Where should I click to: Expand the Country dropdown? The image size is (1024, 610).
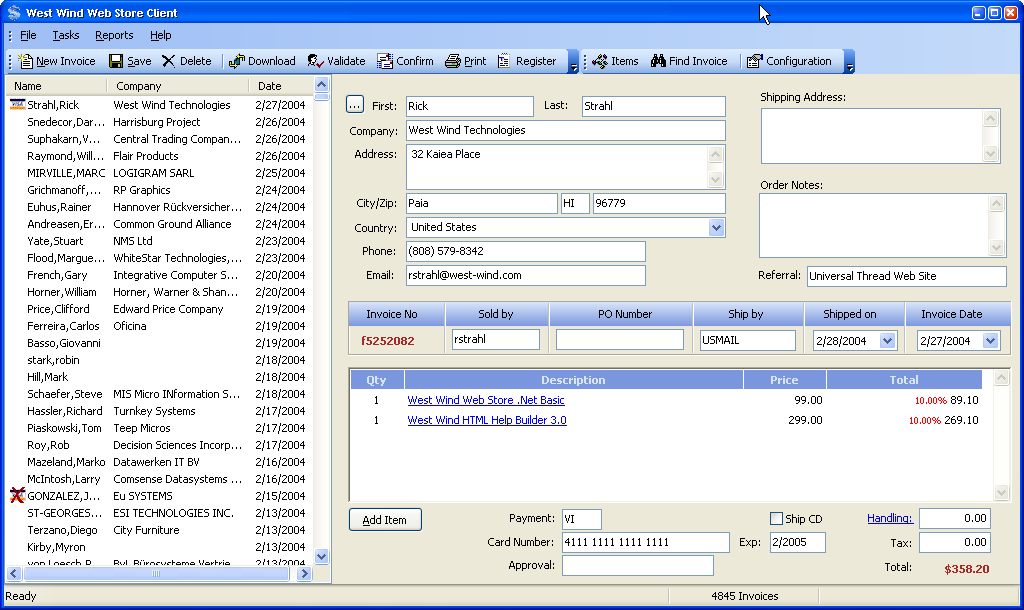[716, 227]
